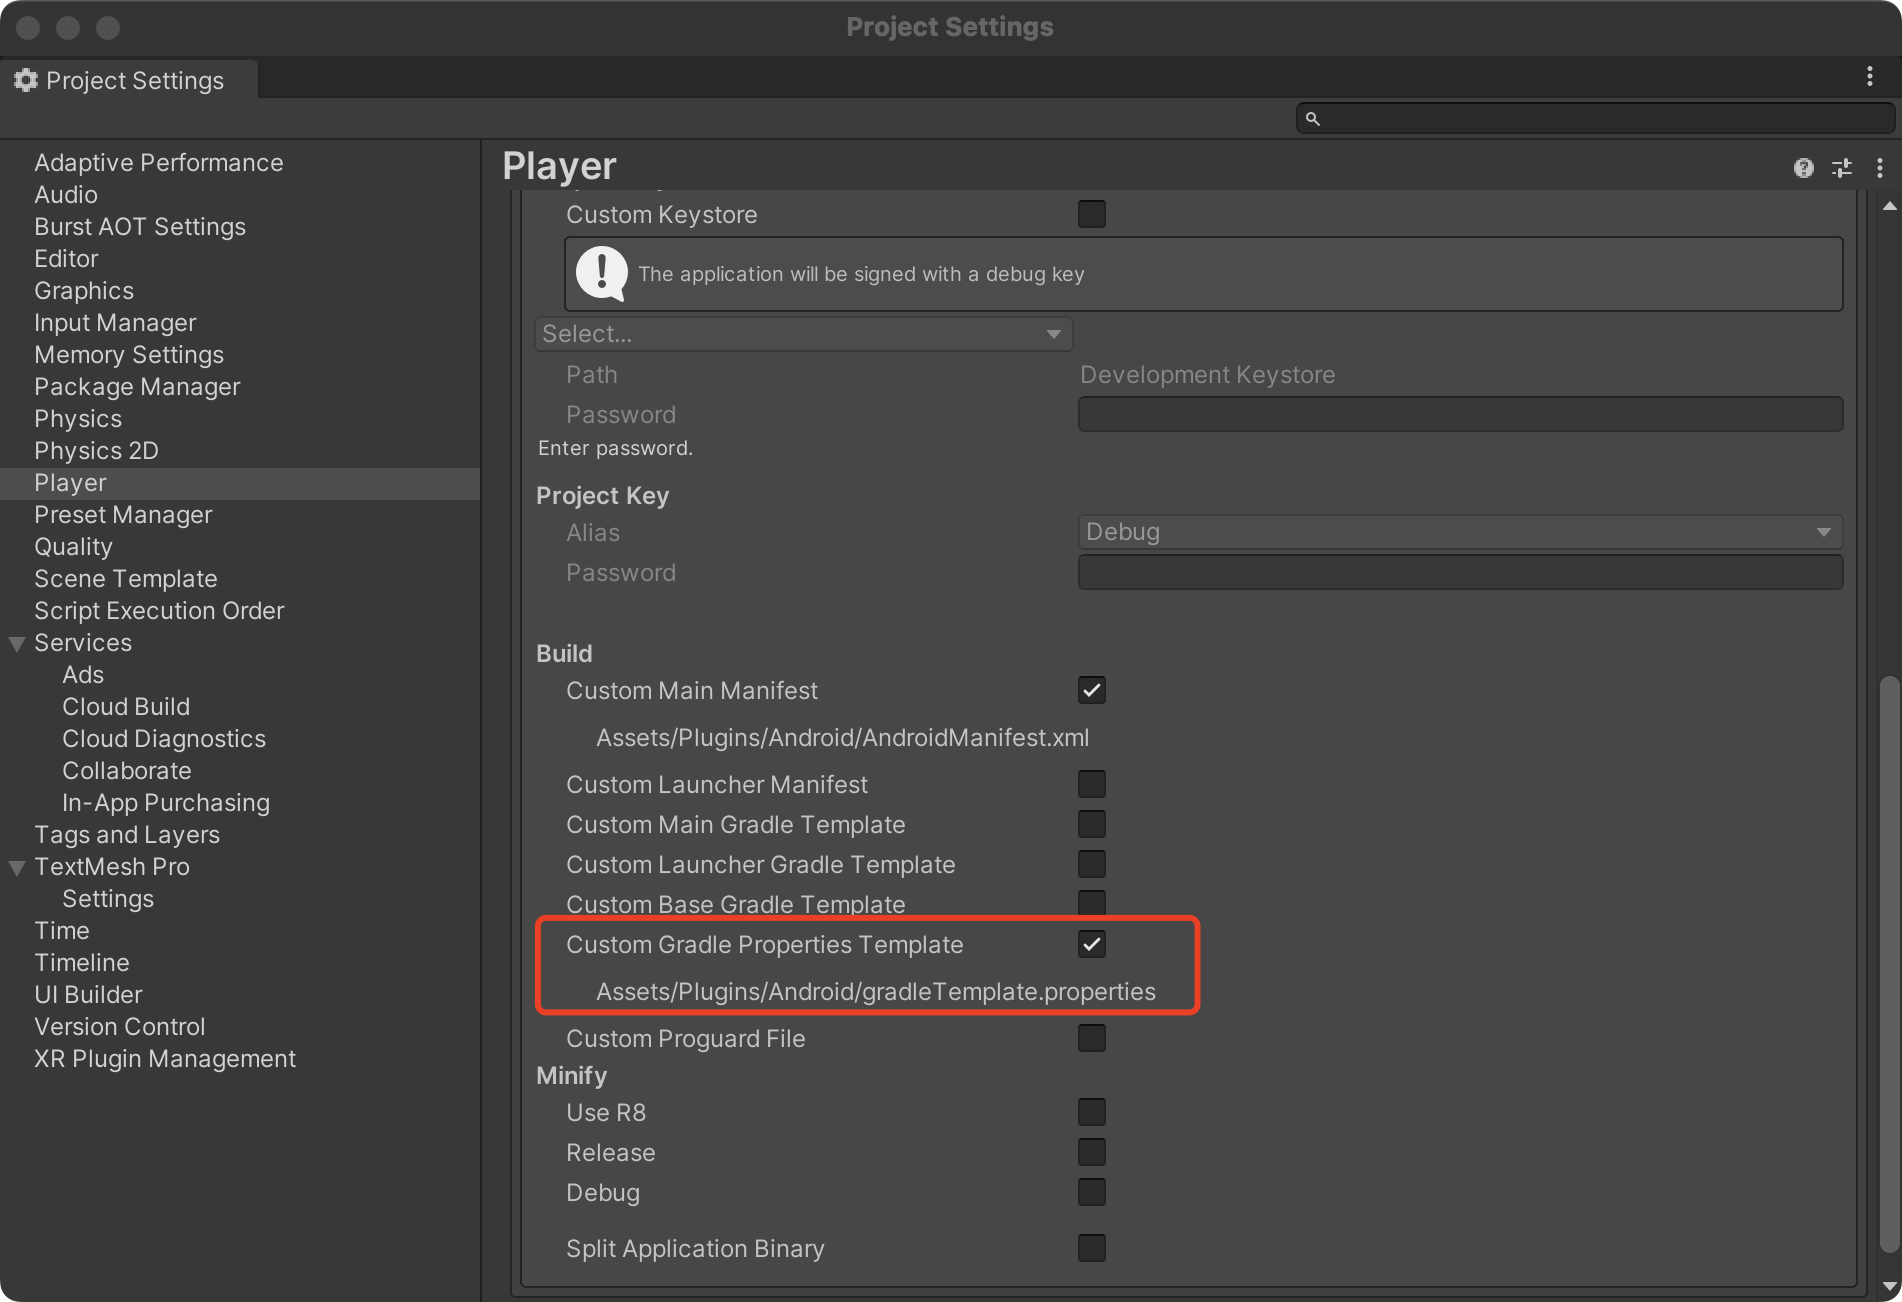
Task: Open the Alias Debug dropdown
Action: tap(1460, 532)
